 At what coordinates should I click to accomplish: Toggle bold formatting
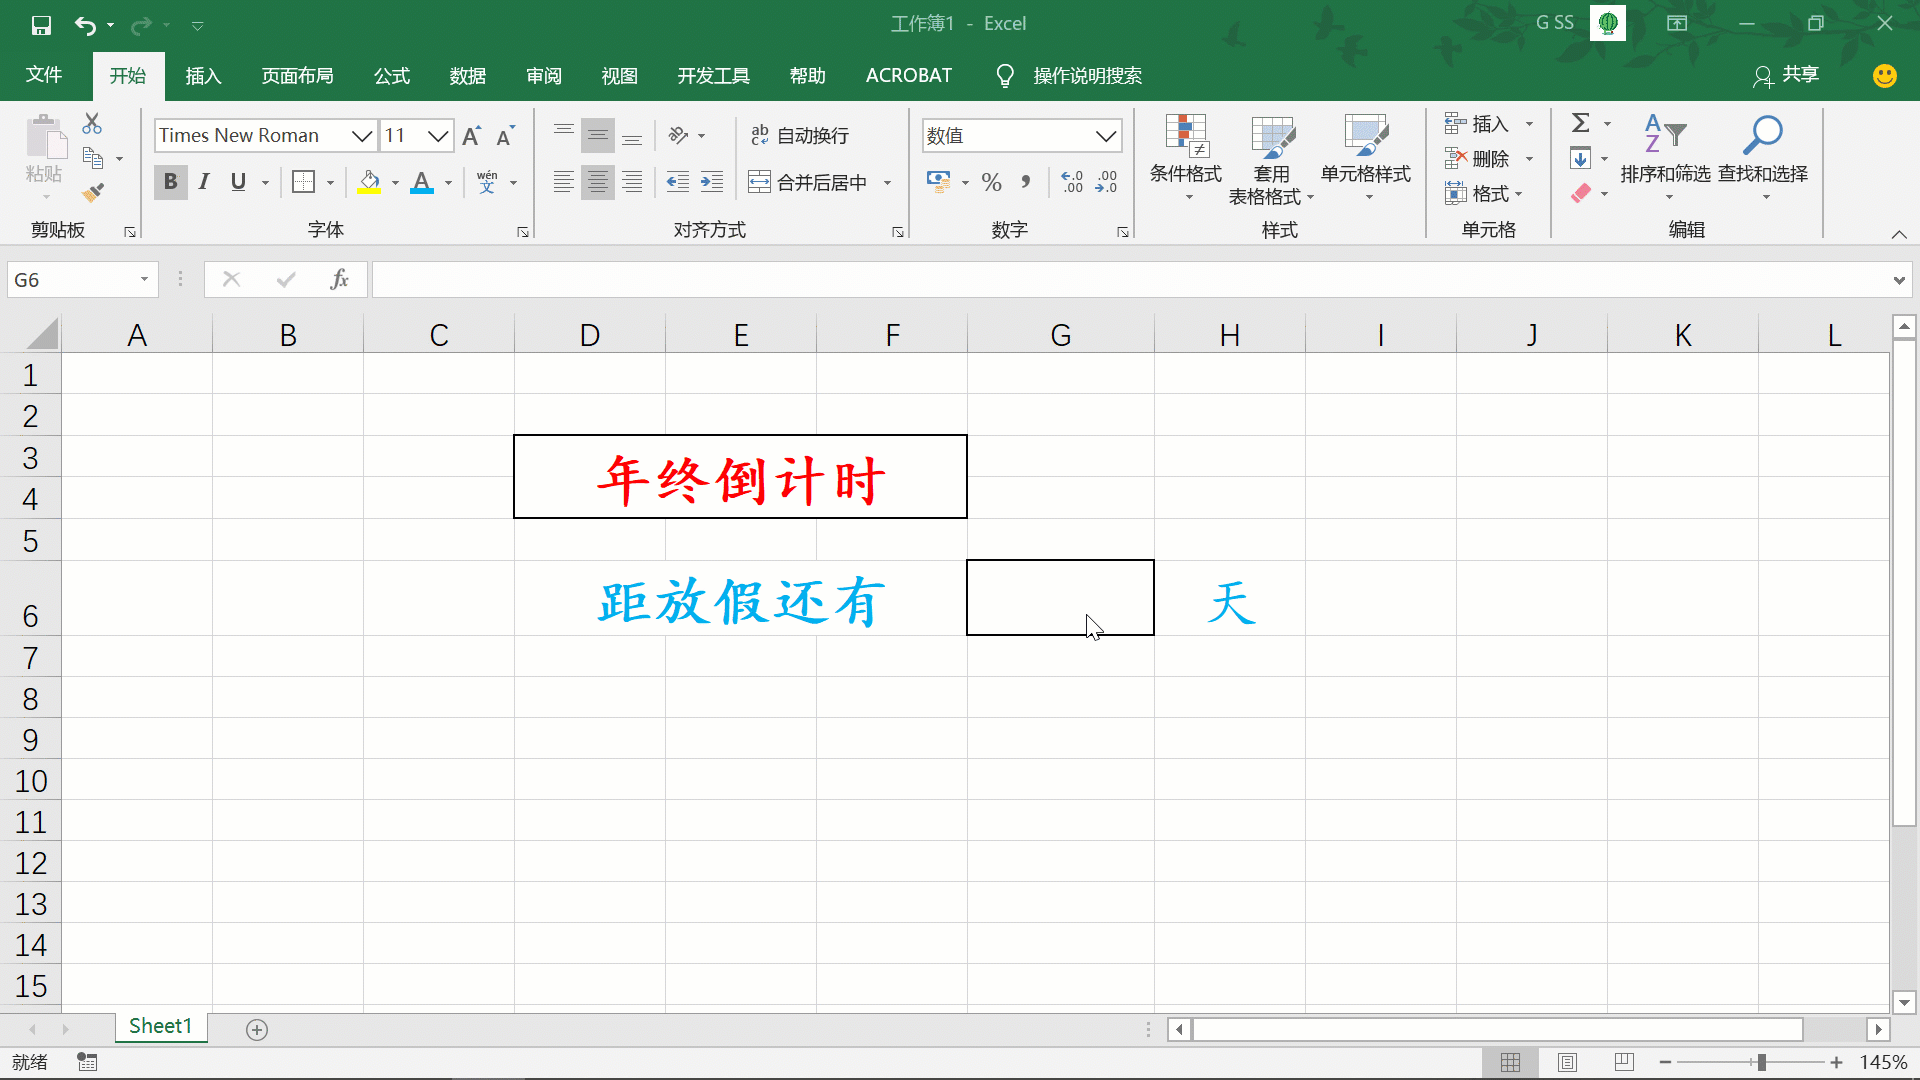click(170, 182)
